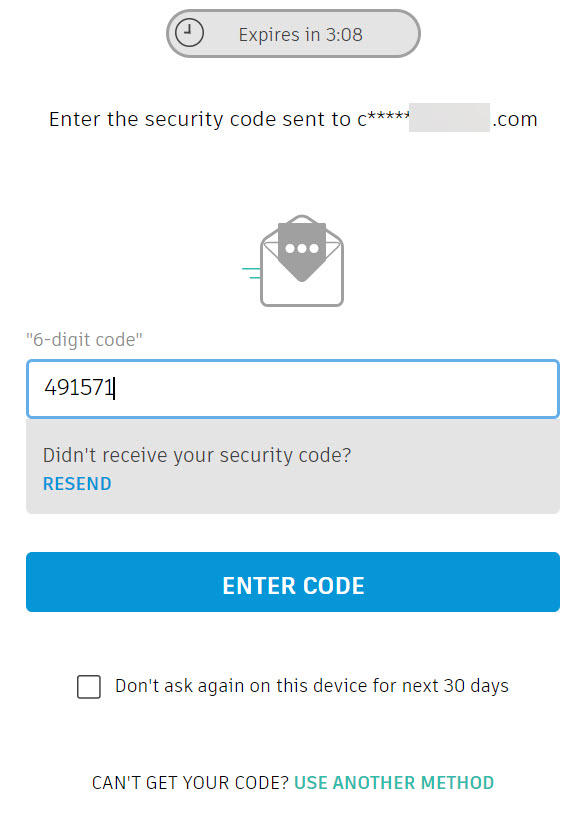
Task: Submit with the ENTER CODE button
Action: (x=293, y=581)
